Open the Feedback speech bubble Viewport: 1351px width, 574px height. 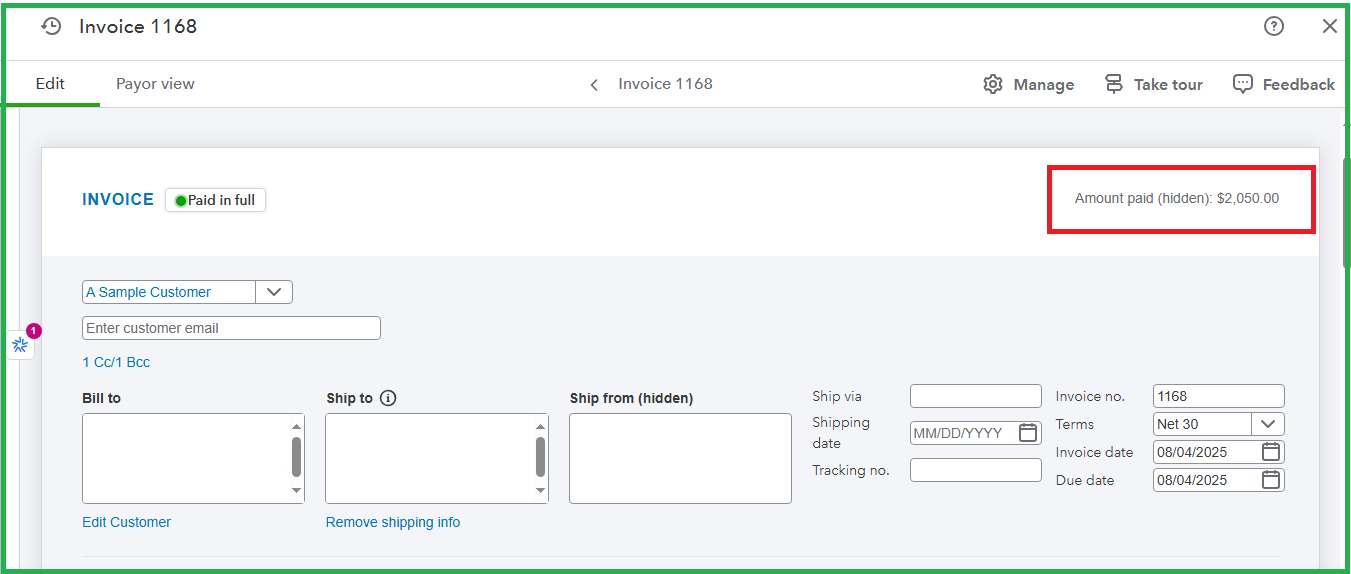(x=1242, y=84)
